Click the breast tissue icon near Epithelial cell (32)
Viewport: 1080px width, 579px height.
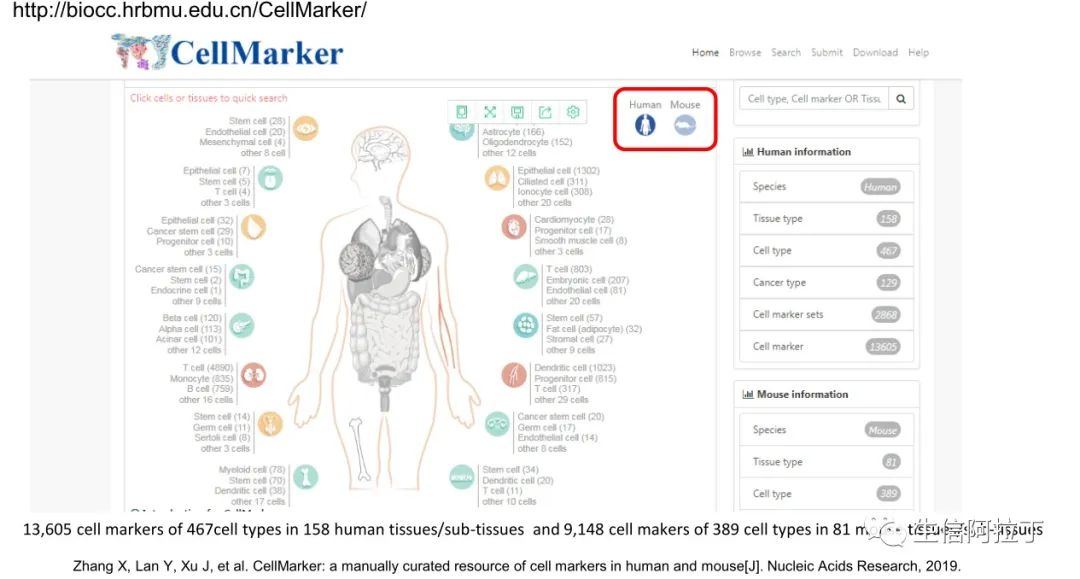tap(253, 227)
